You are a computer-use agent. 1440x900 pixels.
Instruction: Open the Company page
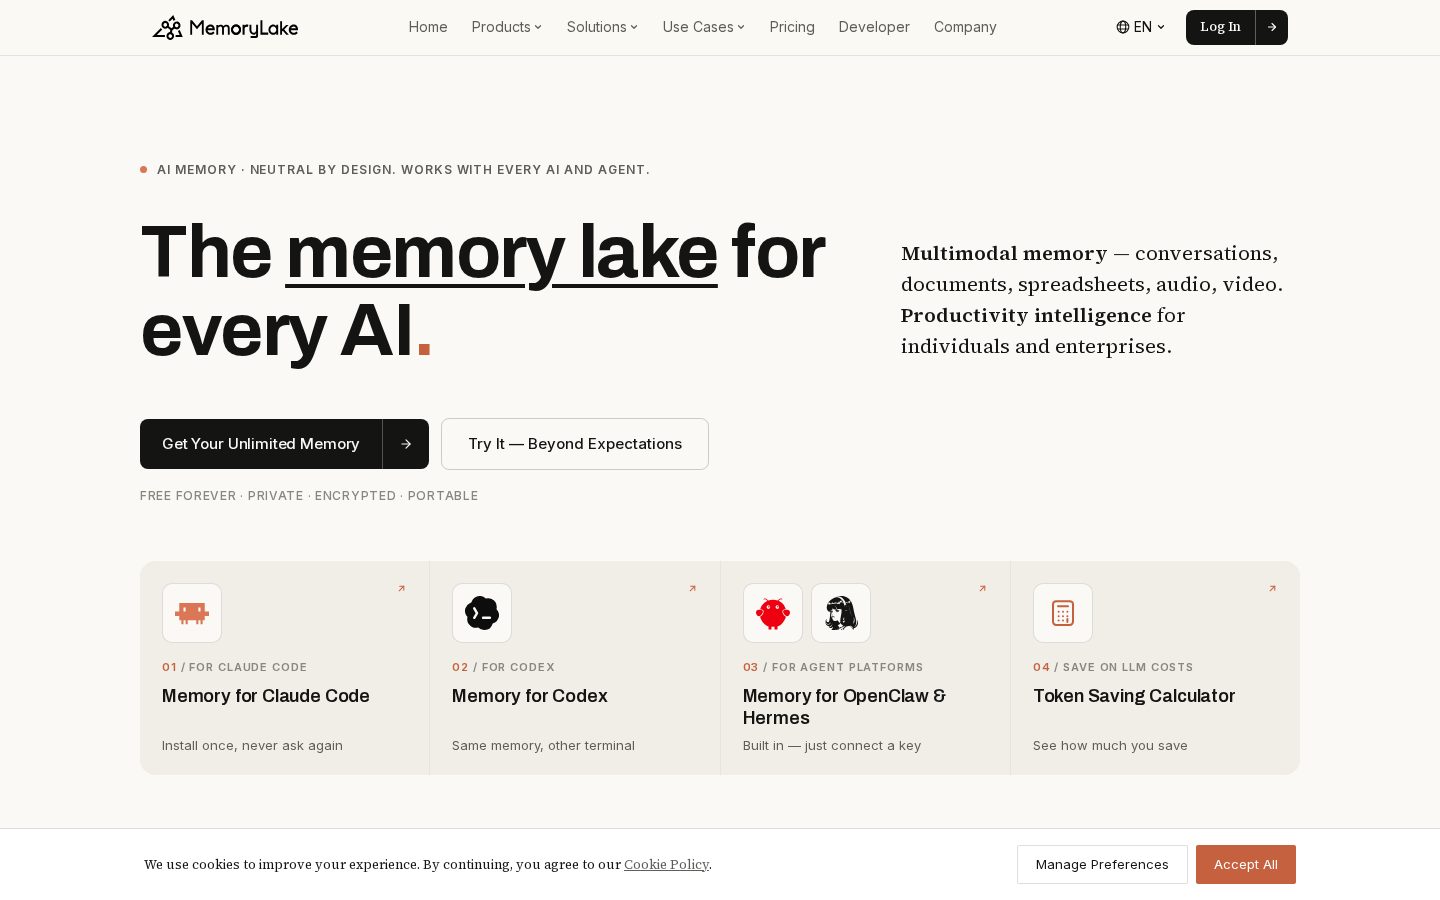[x=965, y=27]
